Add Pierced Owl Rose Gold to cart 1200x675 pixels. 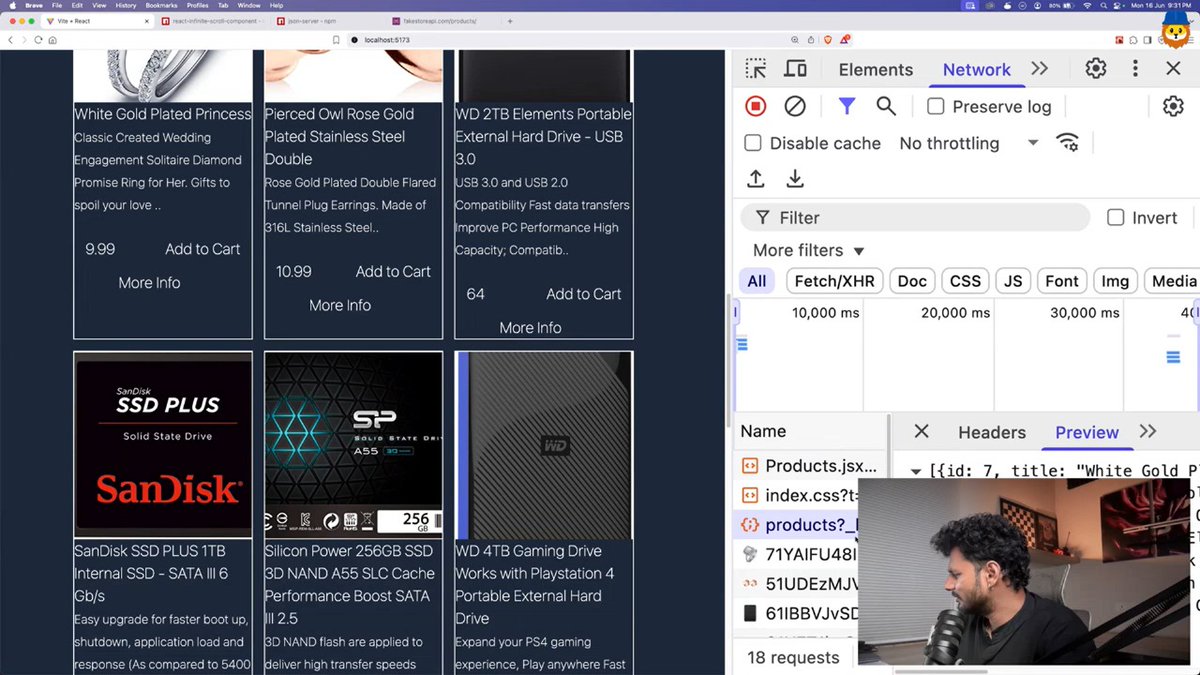click(393, 271)
